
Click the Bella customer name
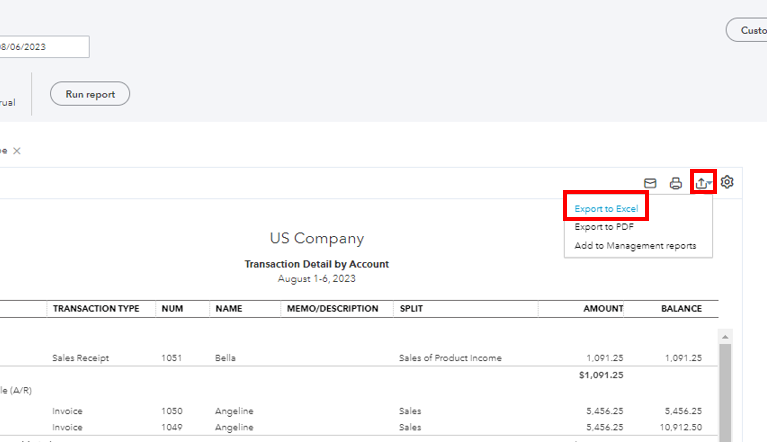tap(226, 358)
